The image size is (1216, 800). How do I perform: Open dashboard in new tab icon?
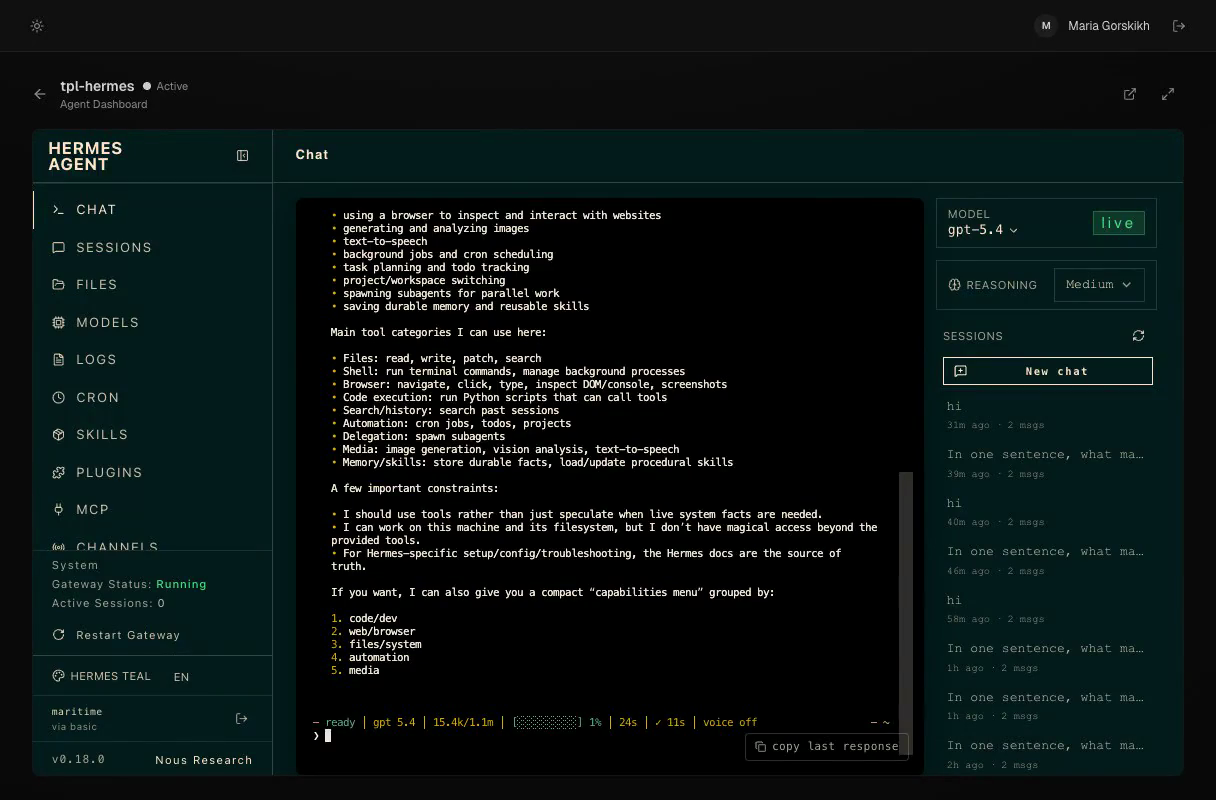(x=1130, y=94)
